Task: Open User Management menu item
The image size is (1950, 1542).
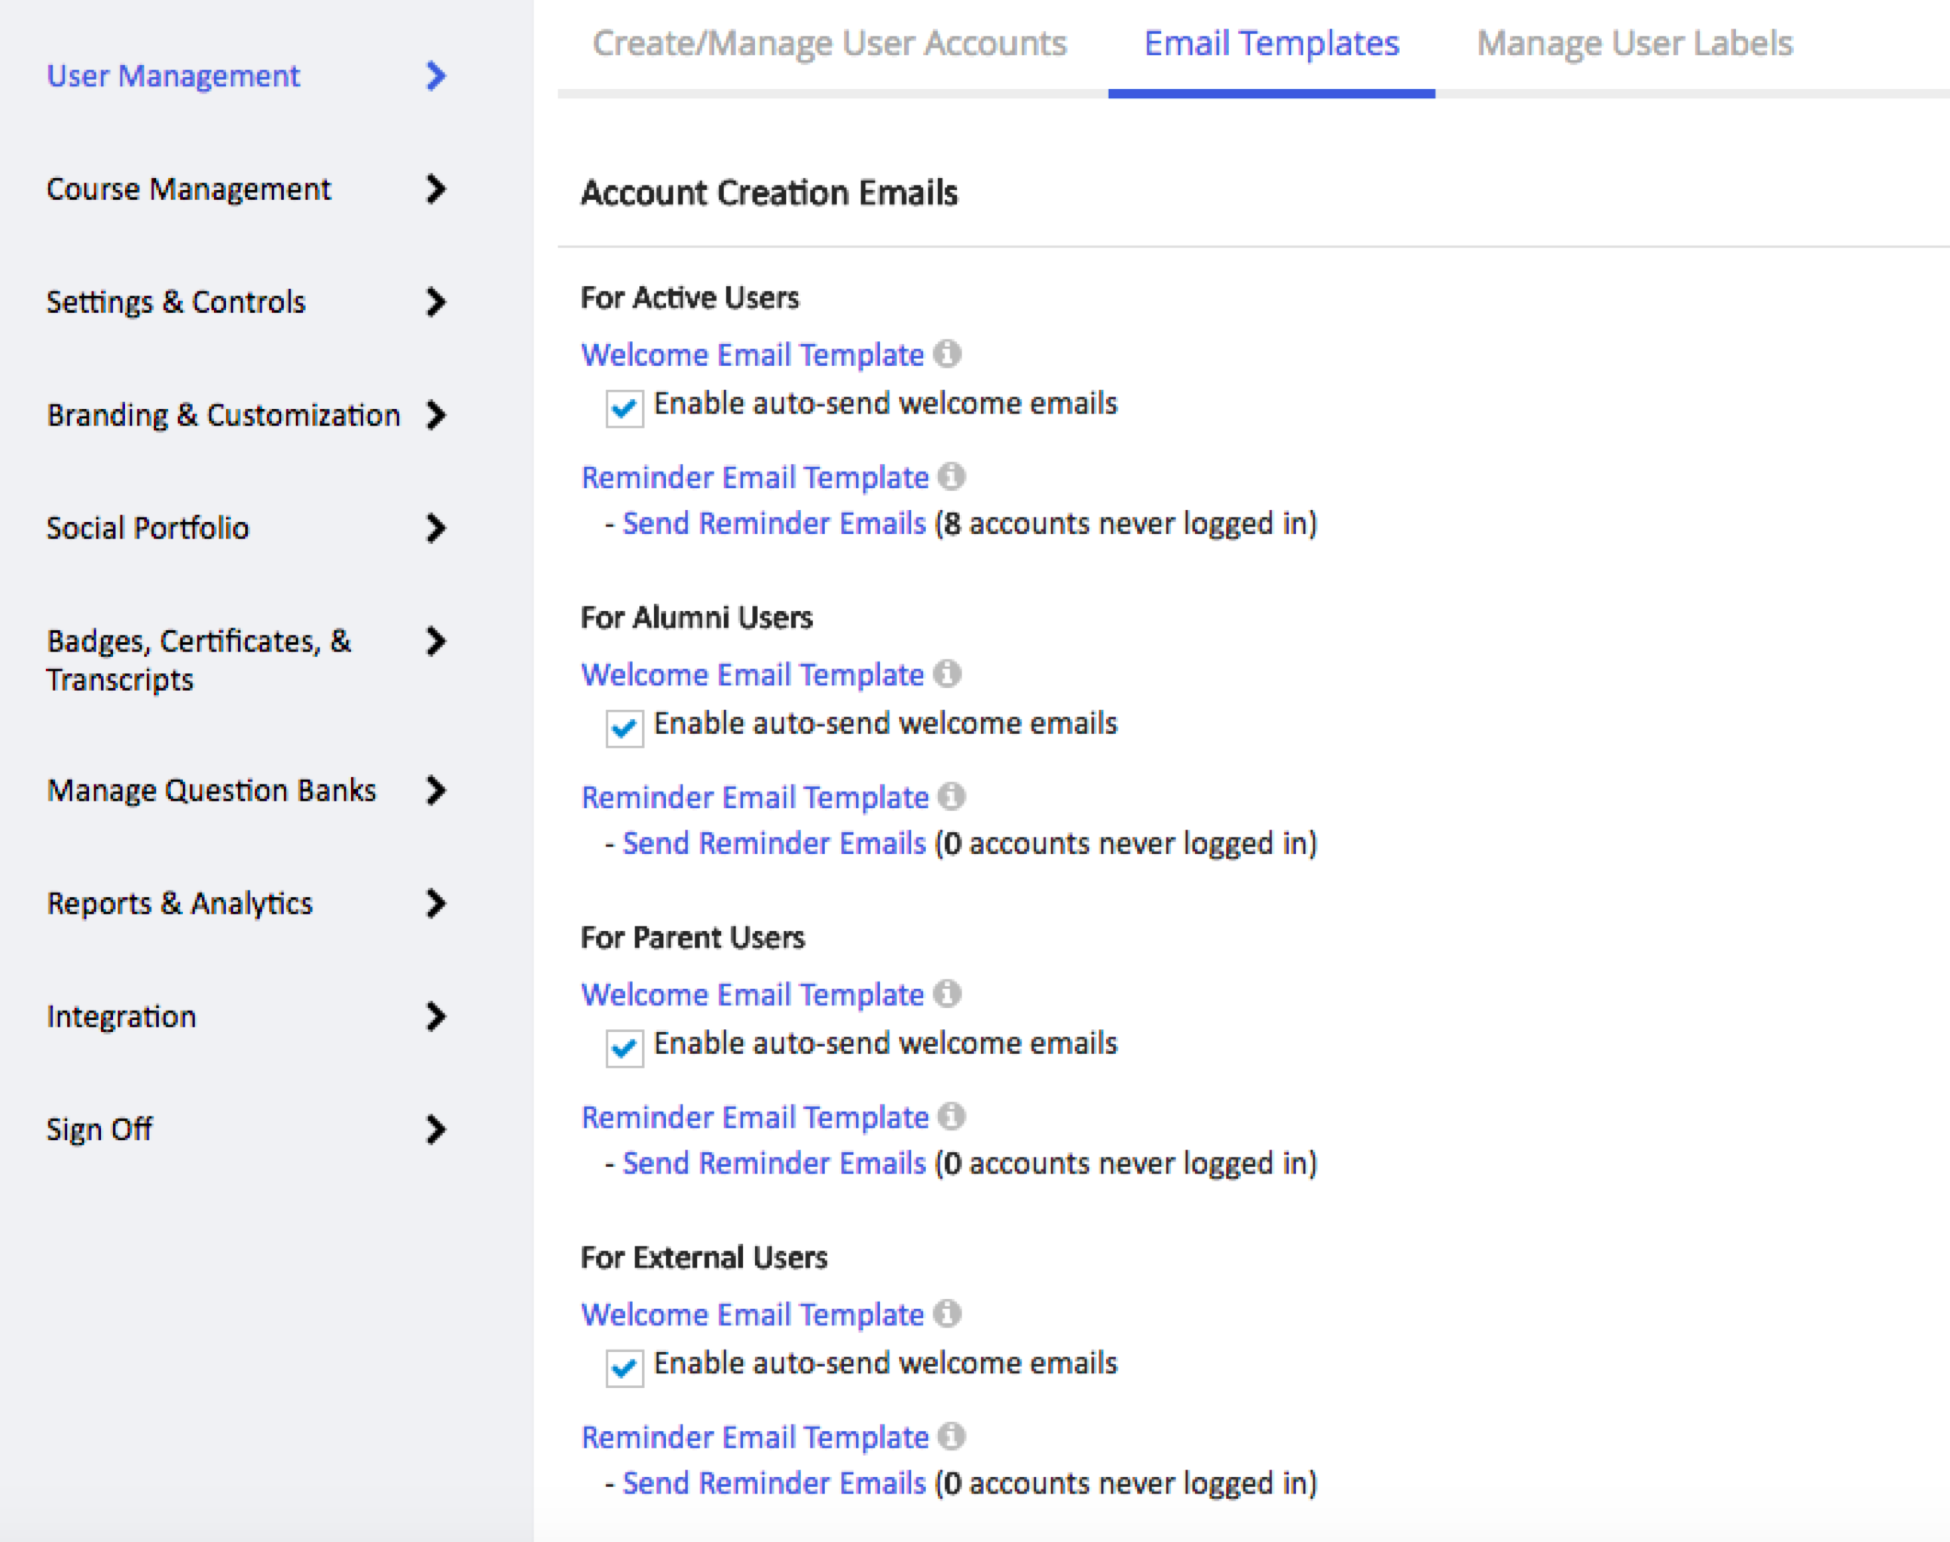Action: (x=173, y=76)
